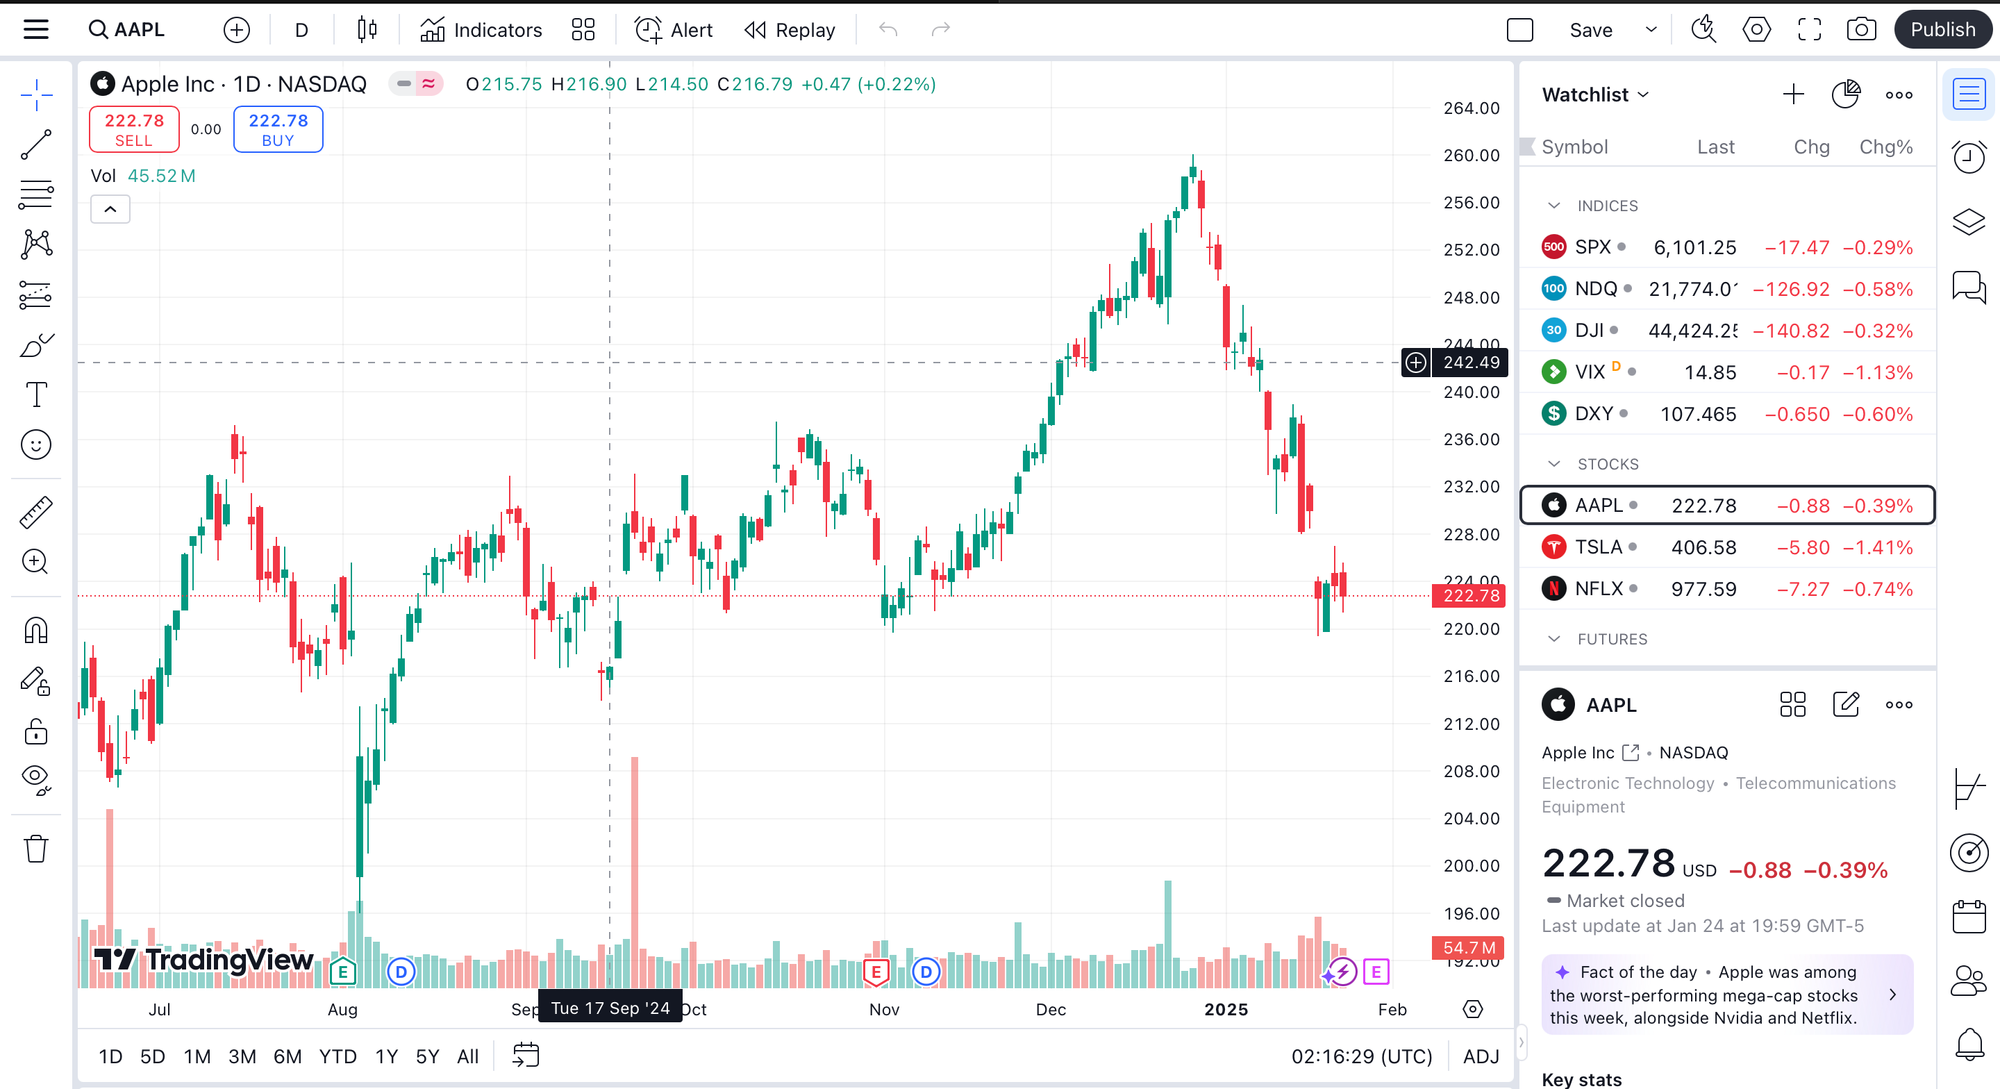This screenshot has width=2000, height=1089.
Task: Select the NFLX watchlist row
Action: [x=1727, y=589]
